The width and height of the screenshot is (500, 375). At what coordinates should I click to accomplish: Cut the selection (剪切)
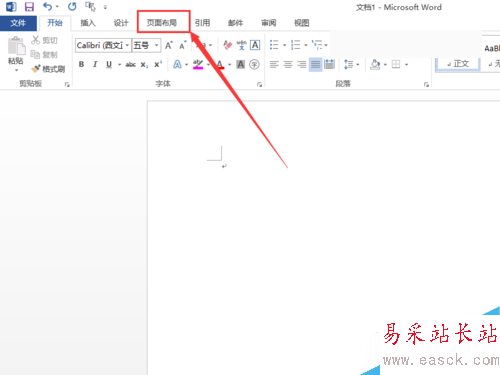point(44,40)
